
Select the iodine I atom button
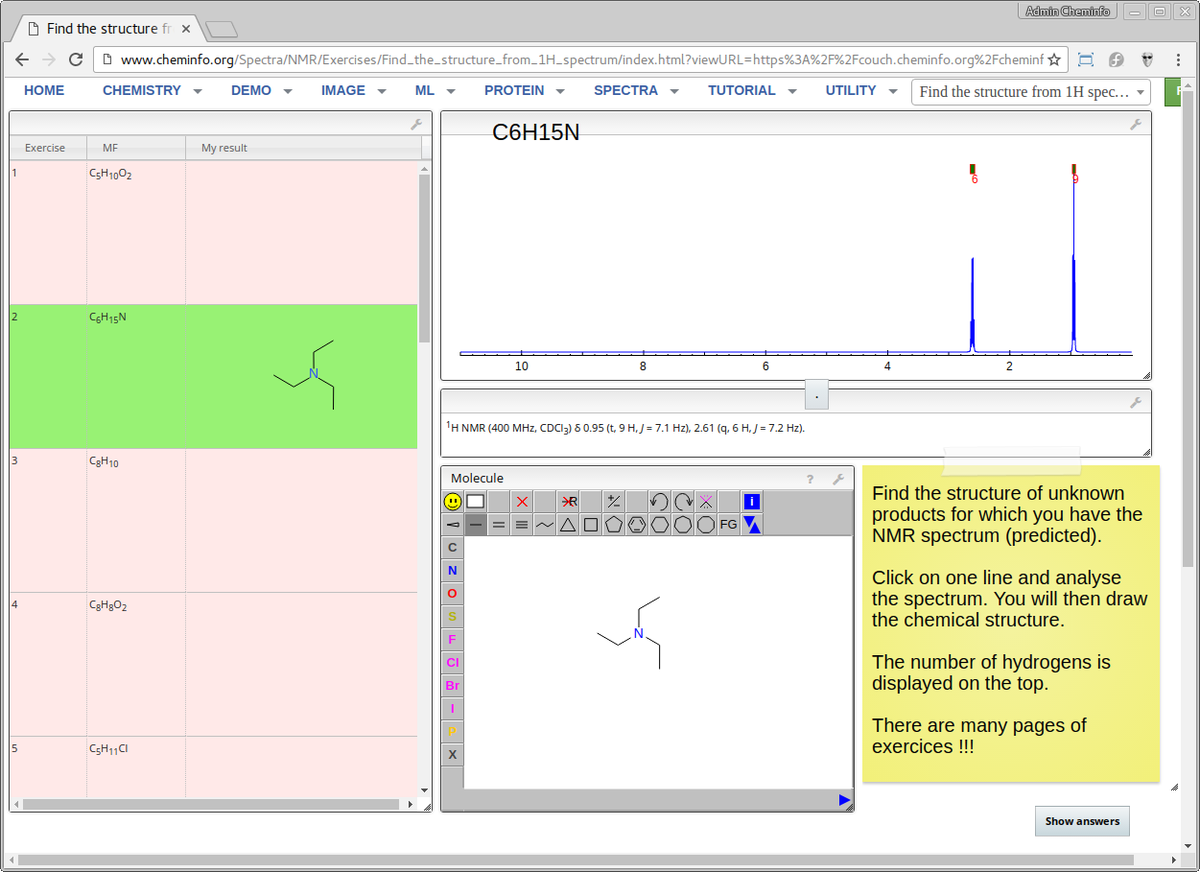tap(453, 708)
